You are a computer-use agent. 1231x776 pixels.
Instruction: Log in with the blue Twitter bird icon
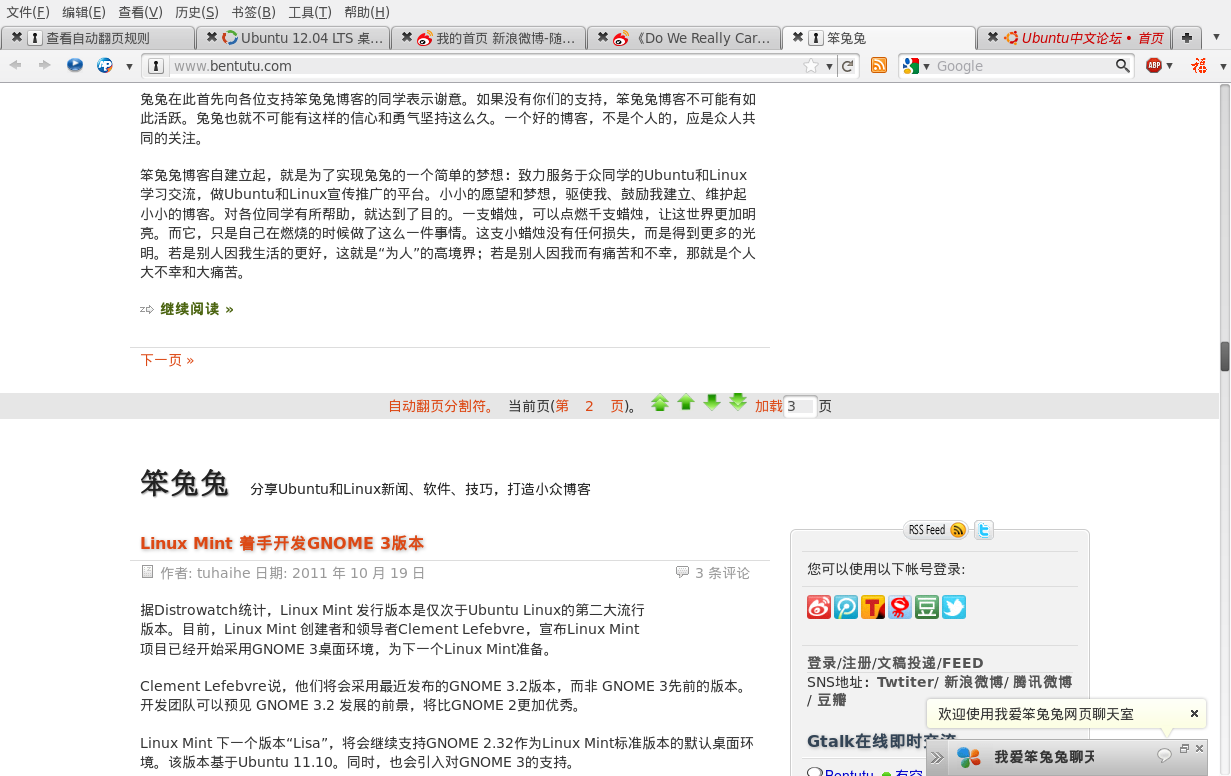pyautogui.click(x=954, y=607)
